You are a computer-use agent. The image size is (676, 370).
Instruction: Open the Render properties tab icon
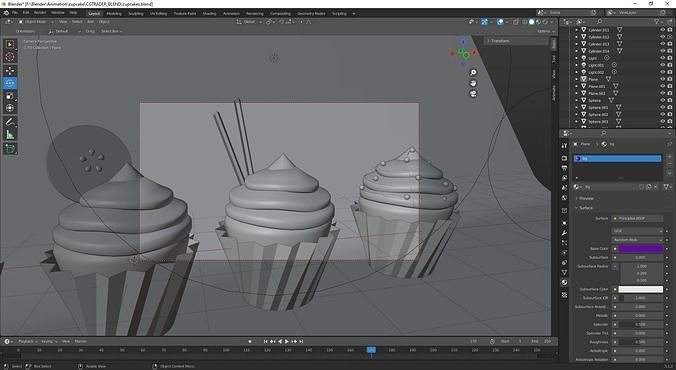[x=564, y=158]
